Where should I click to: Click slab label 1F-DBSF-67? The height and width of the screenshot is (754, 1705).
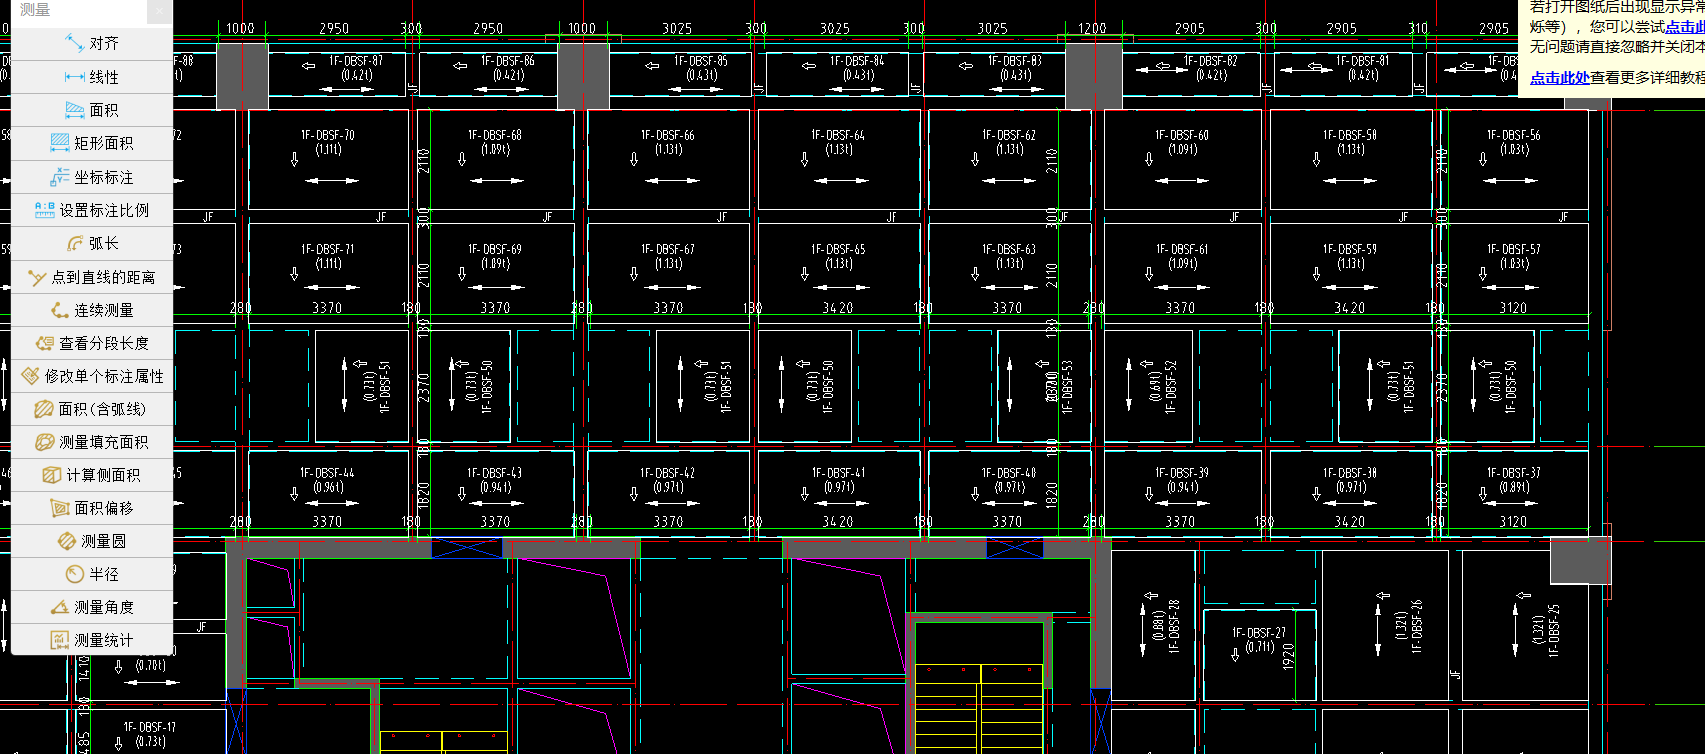[668, 249]
